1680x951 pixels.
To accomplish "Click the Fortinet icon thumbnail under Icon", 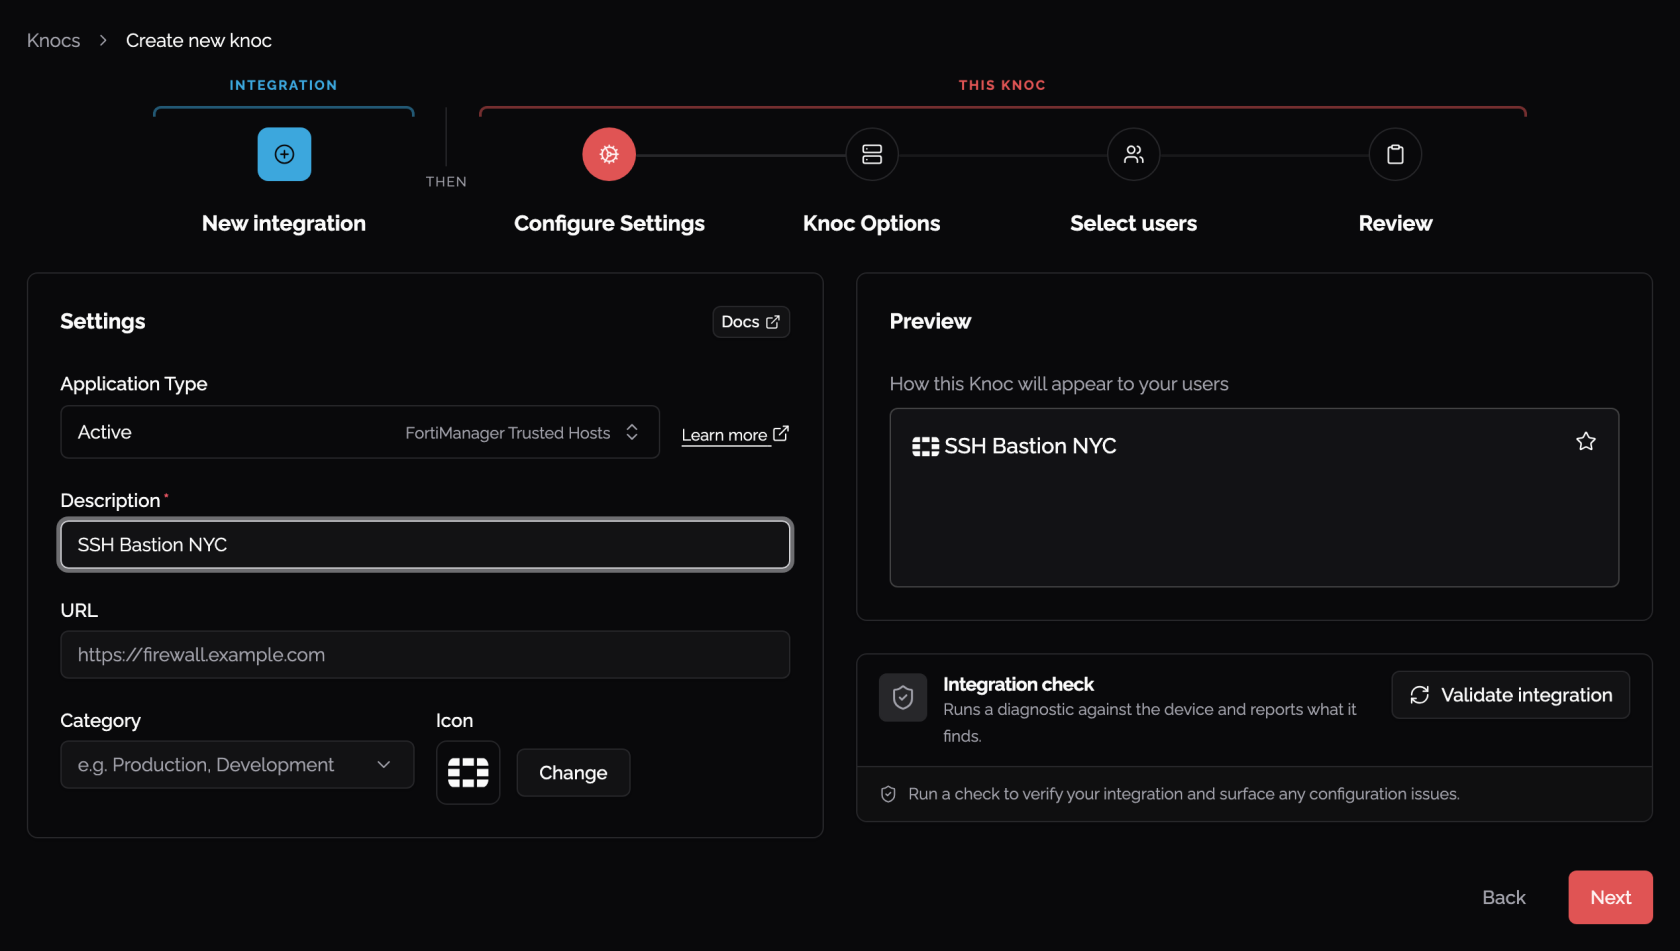I will click(468, 772).
